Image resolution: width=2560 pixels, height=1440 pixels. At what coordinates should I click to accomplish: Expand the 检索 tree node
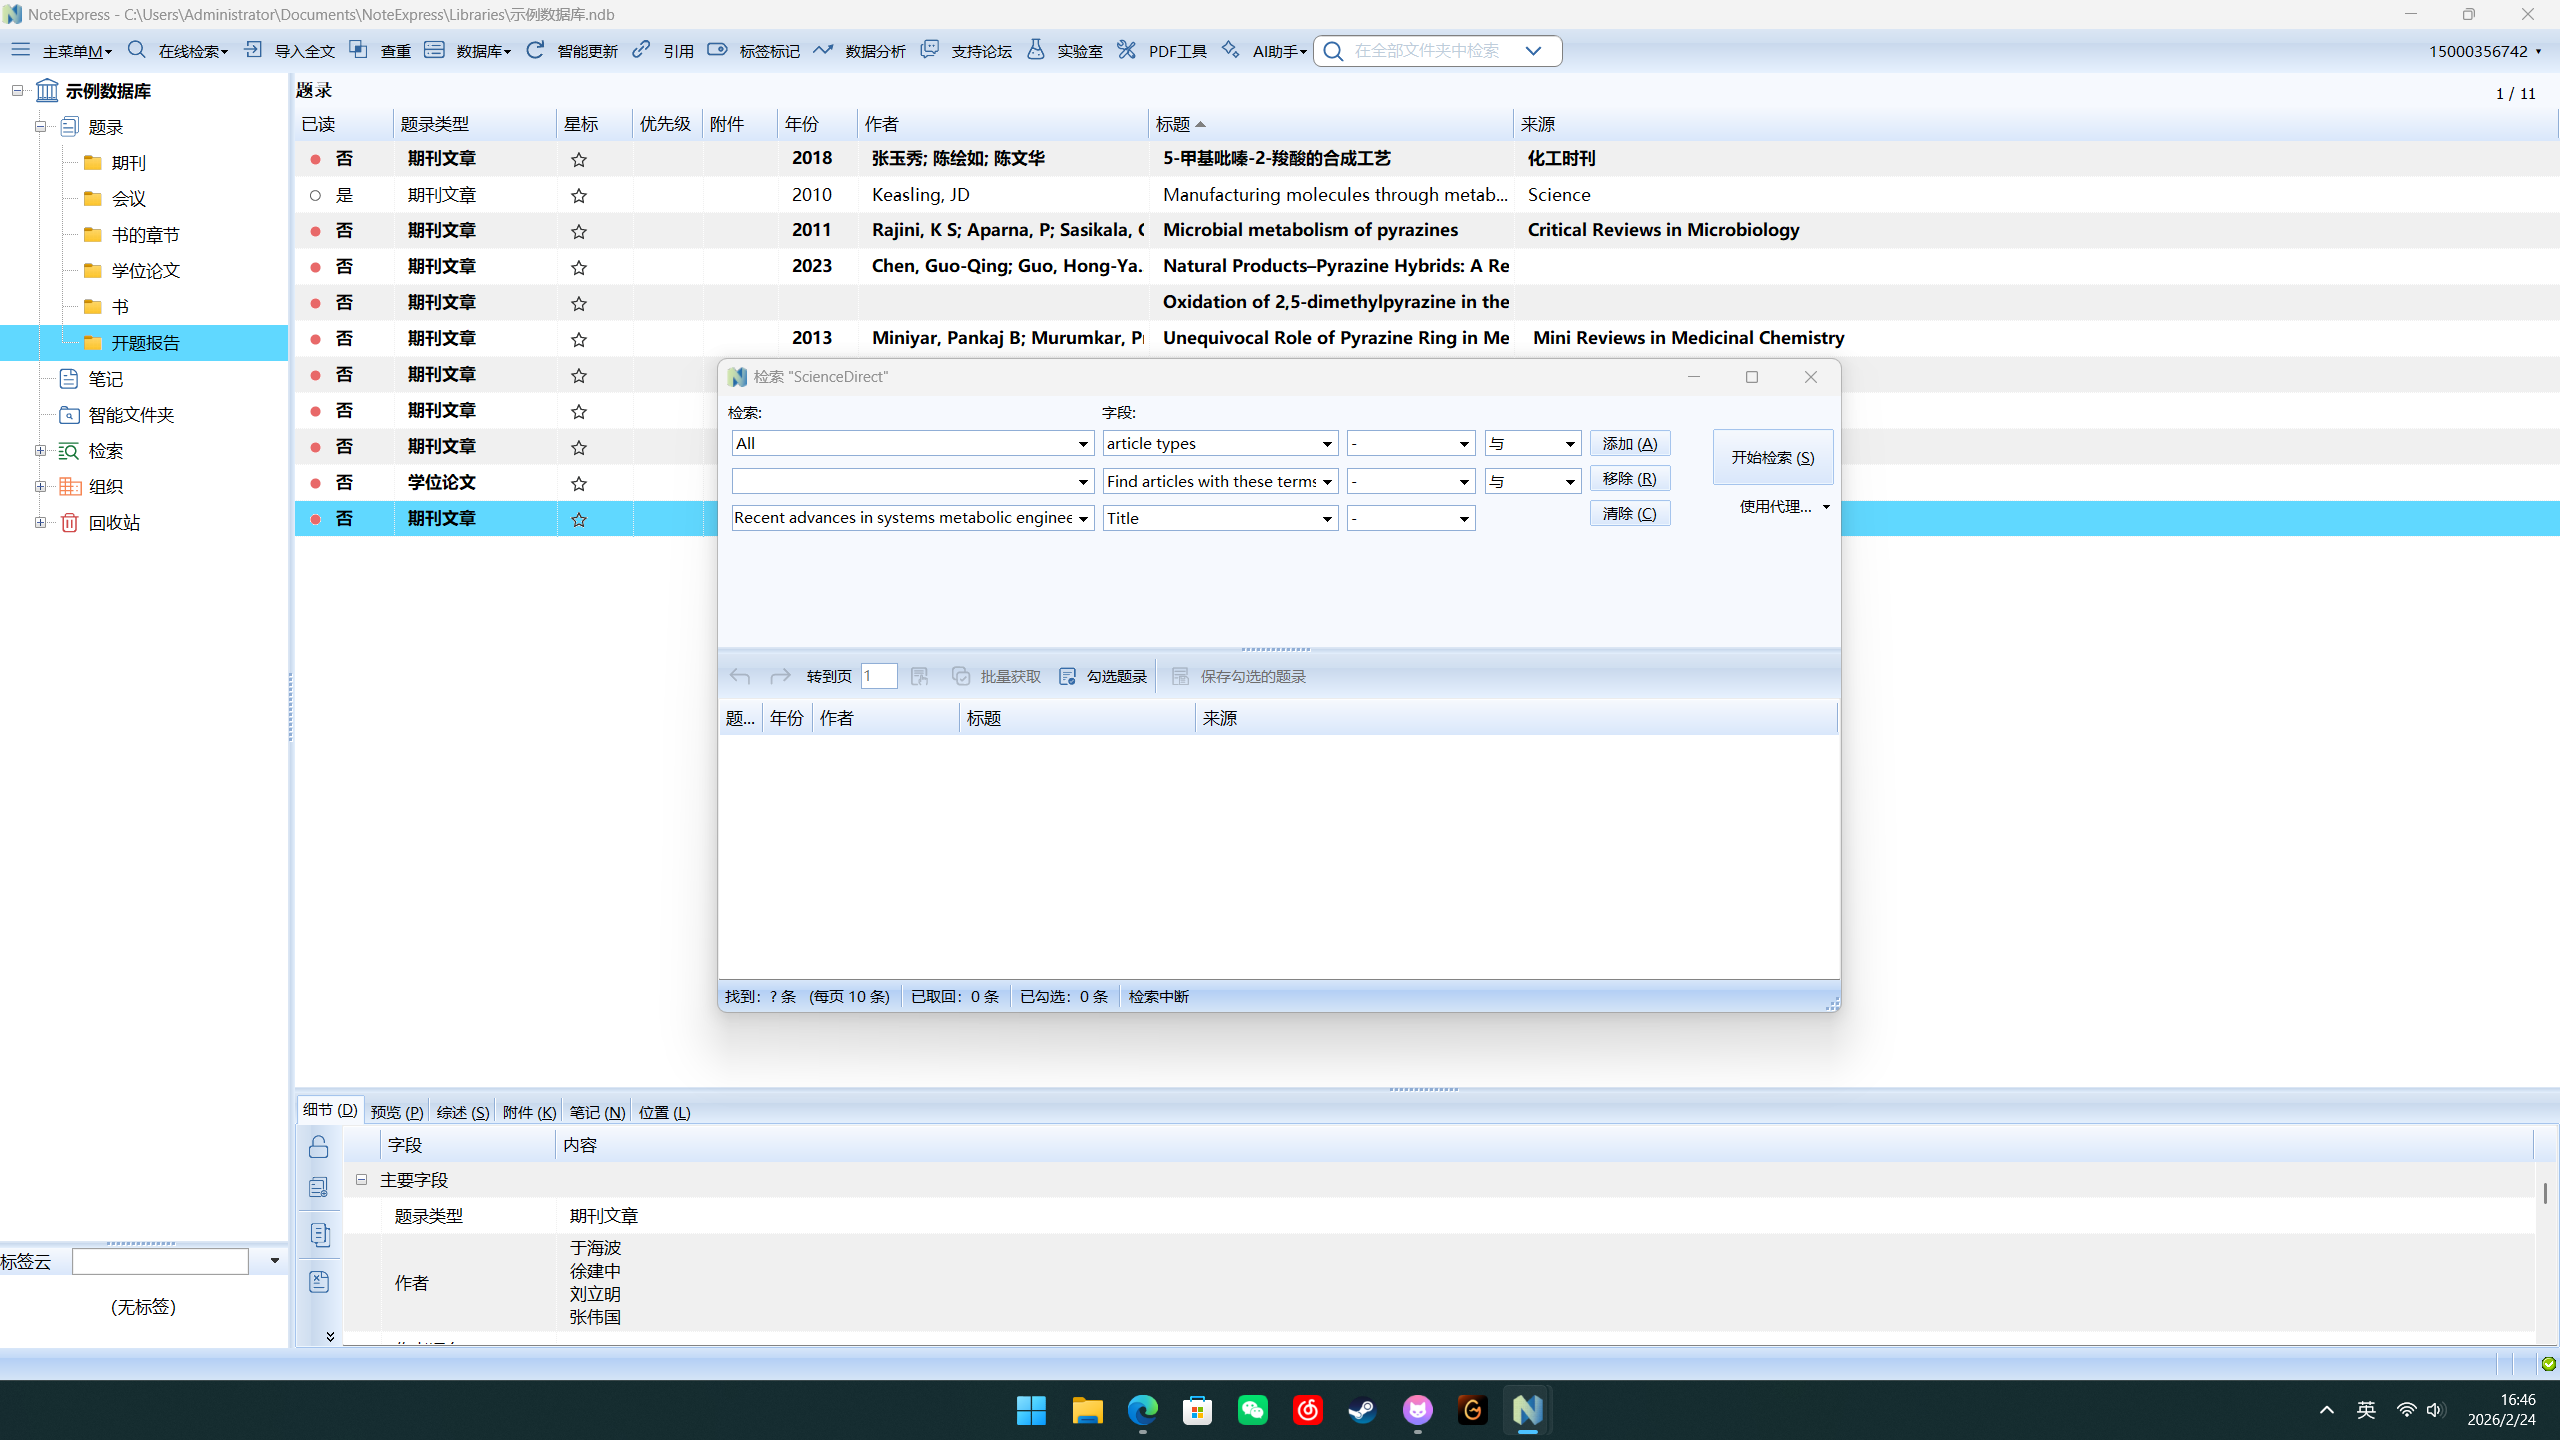pyautogui.click(x=41, y=451)
